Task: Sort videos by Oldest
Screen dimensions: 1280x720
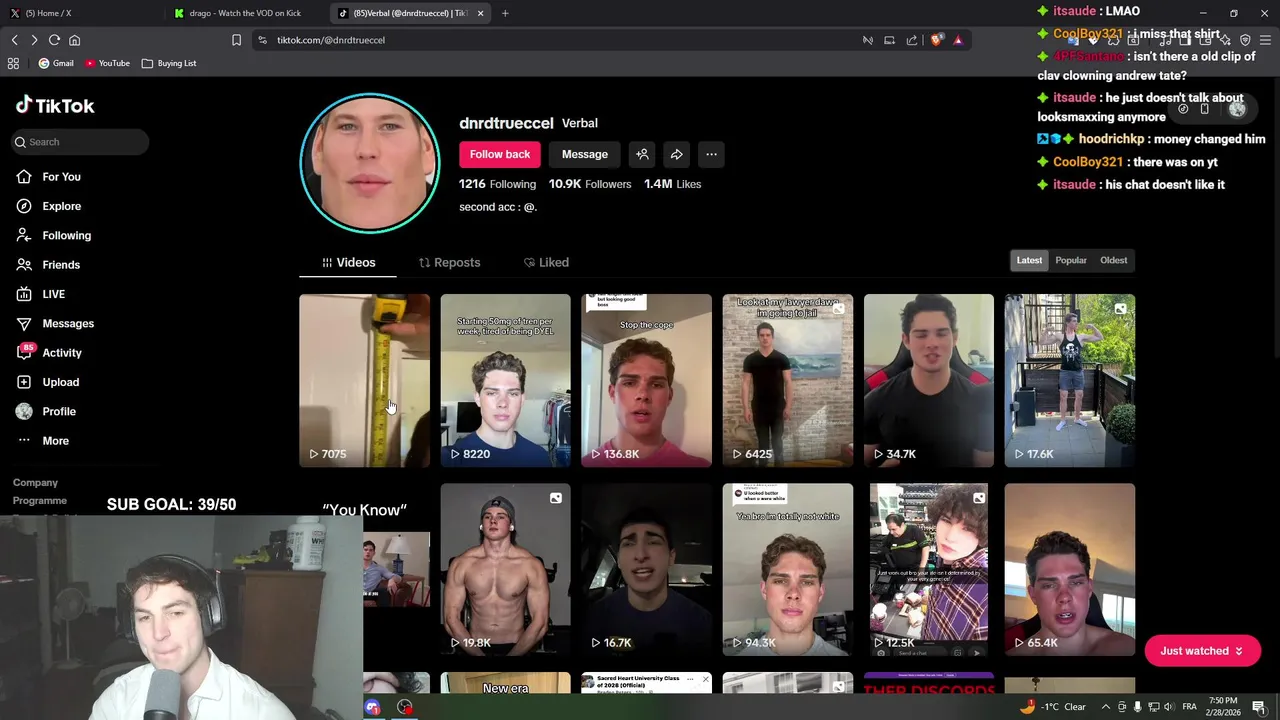Action: pos(1114,260)
